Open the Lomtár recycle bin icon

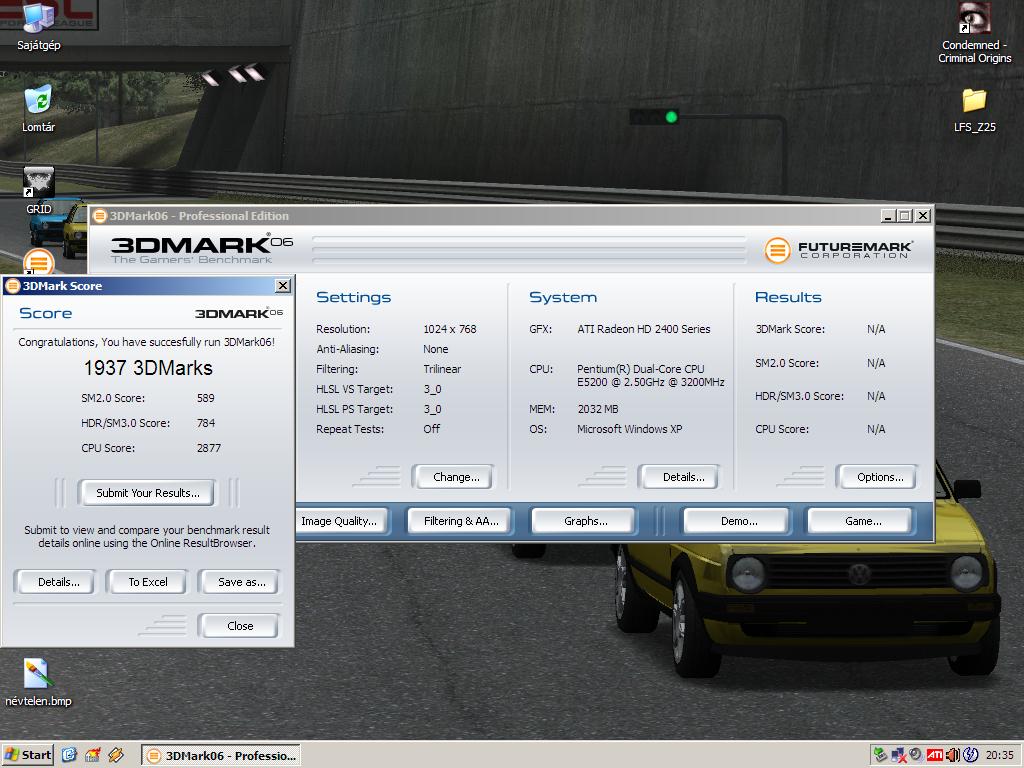tap(39, 108)
